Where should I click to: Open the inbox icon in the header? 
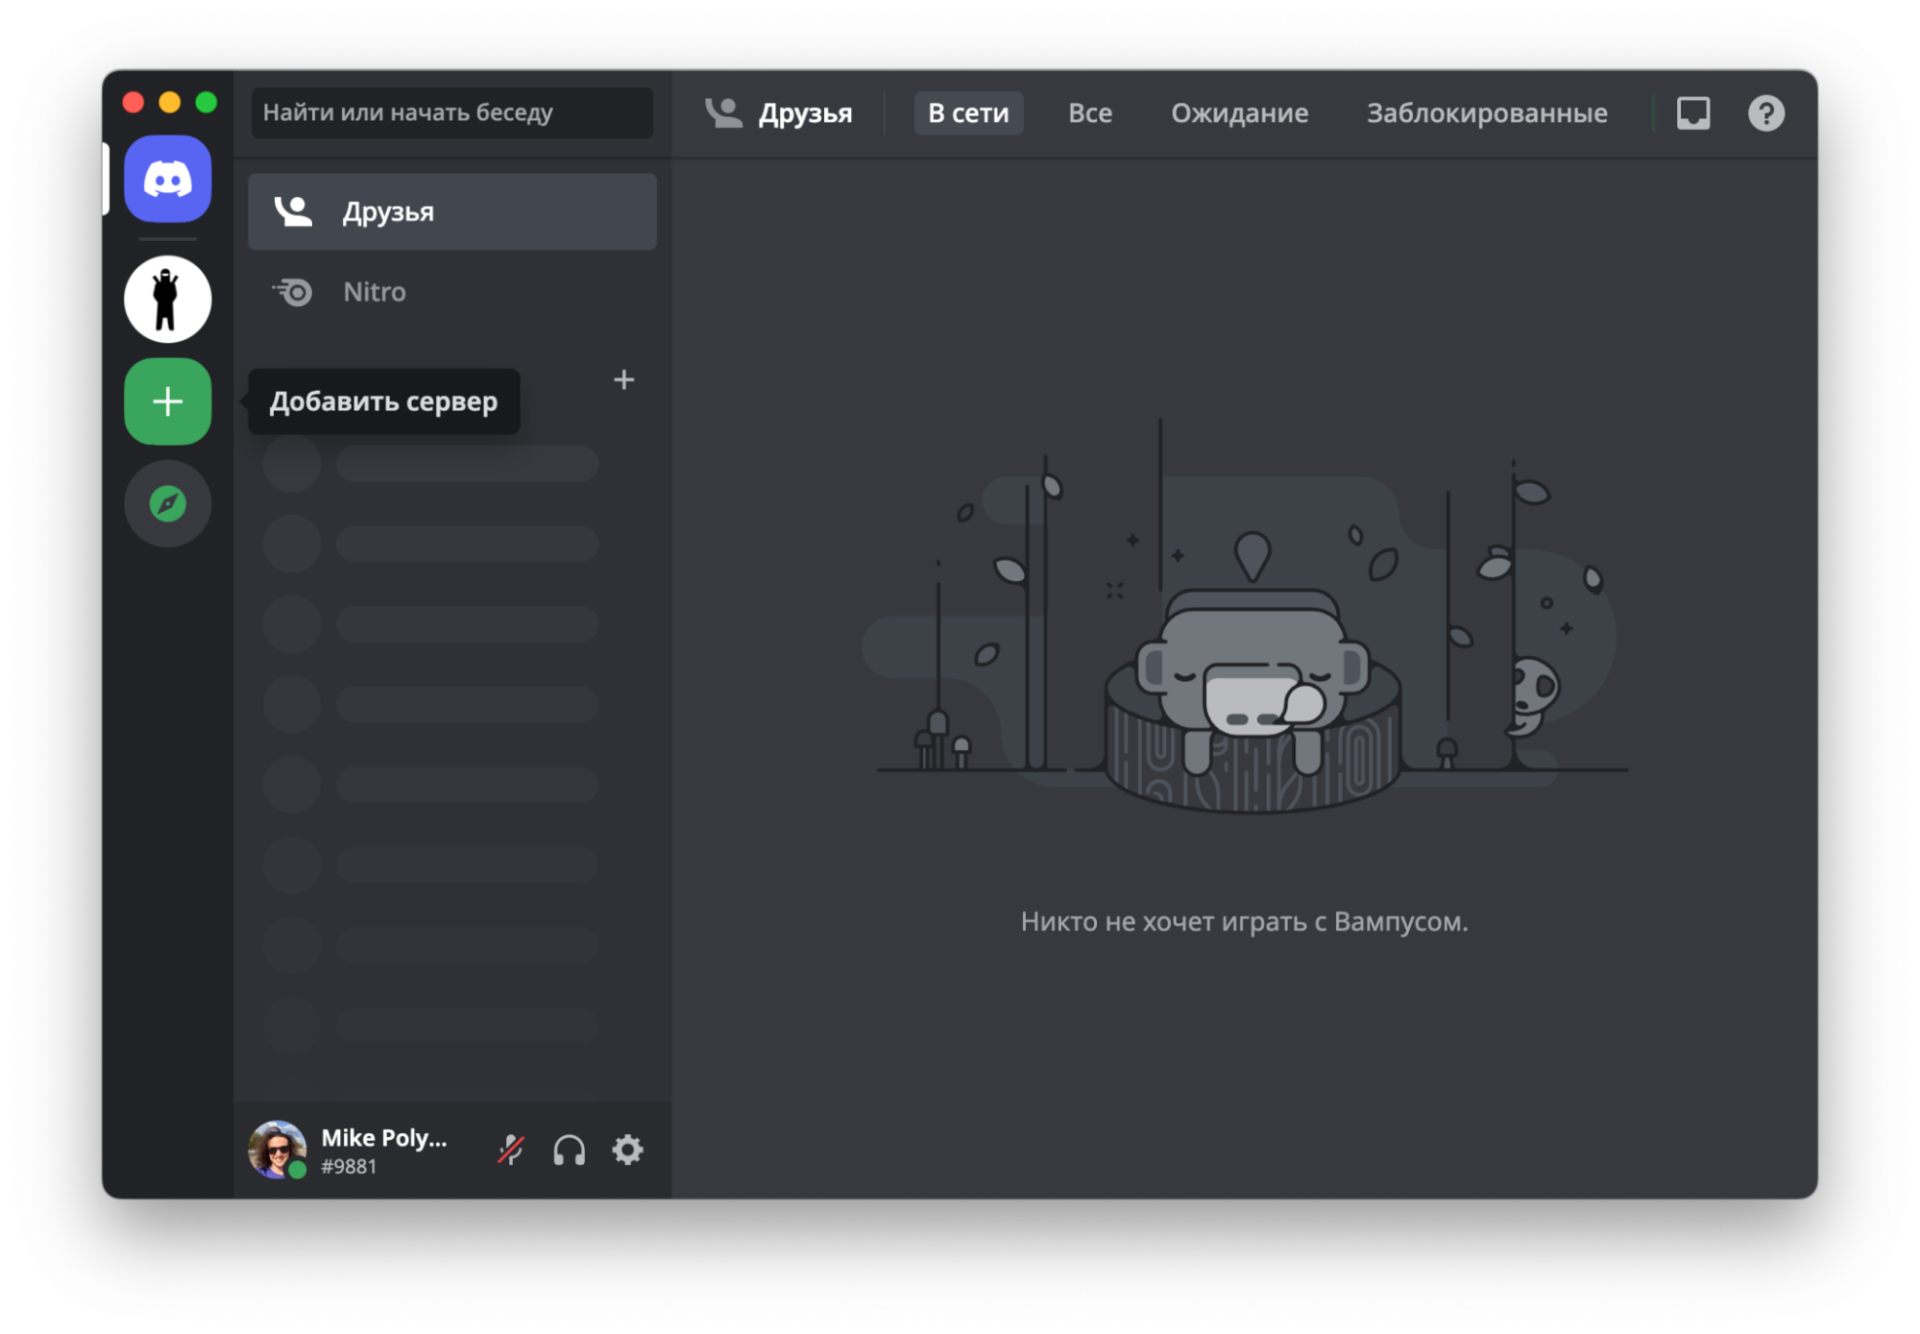pyautogui.click(x=1693, y=113)
